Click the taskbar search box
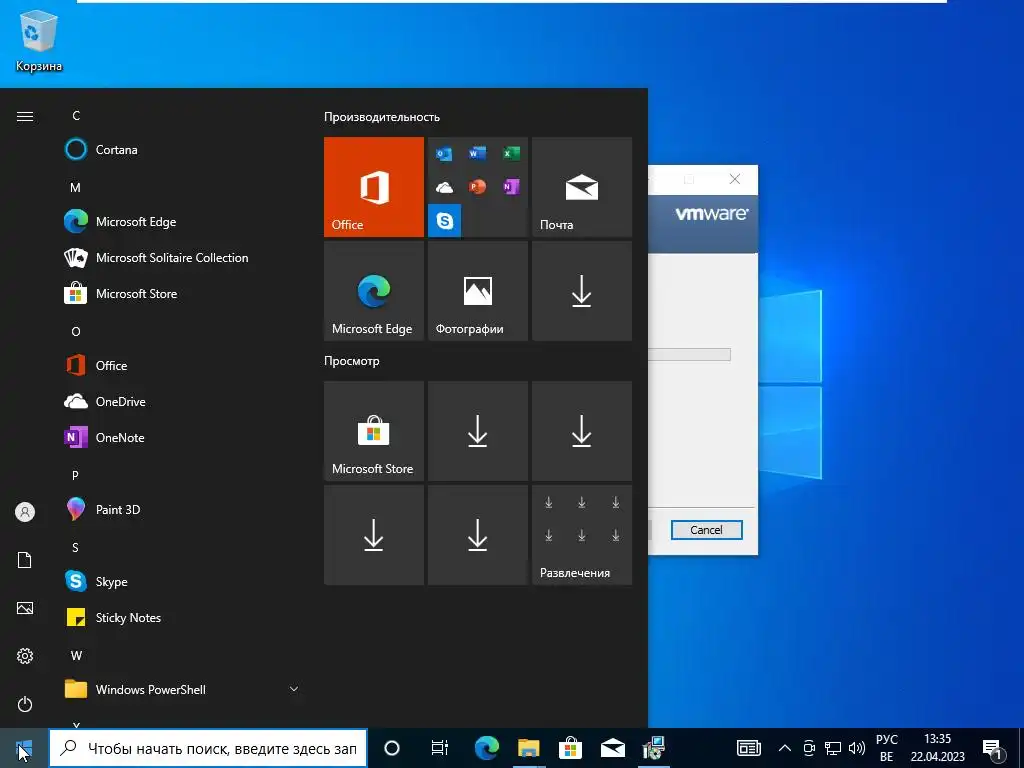Viewport: 1024px width, 768px height. coord(208,748)
